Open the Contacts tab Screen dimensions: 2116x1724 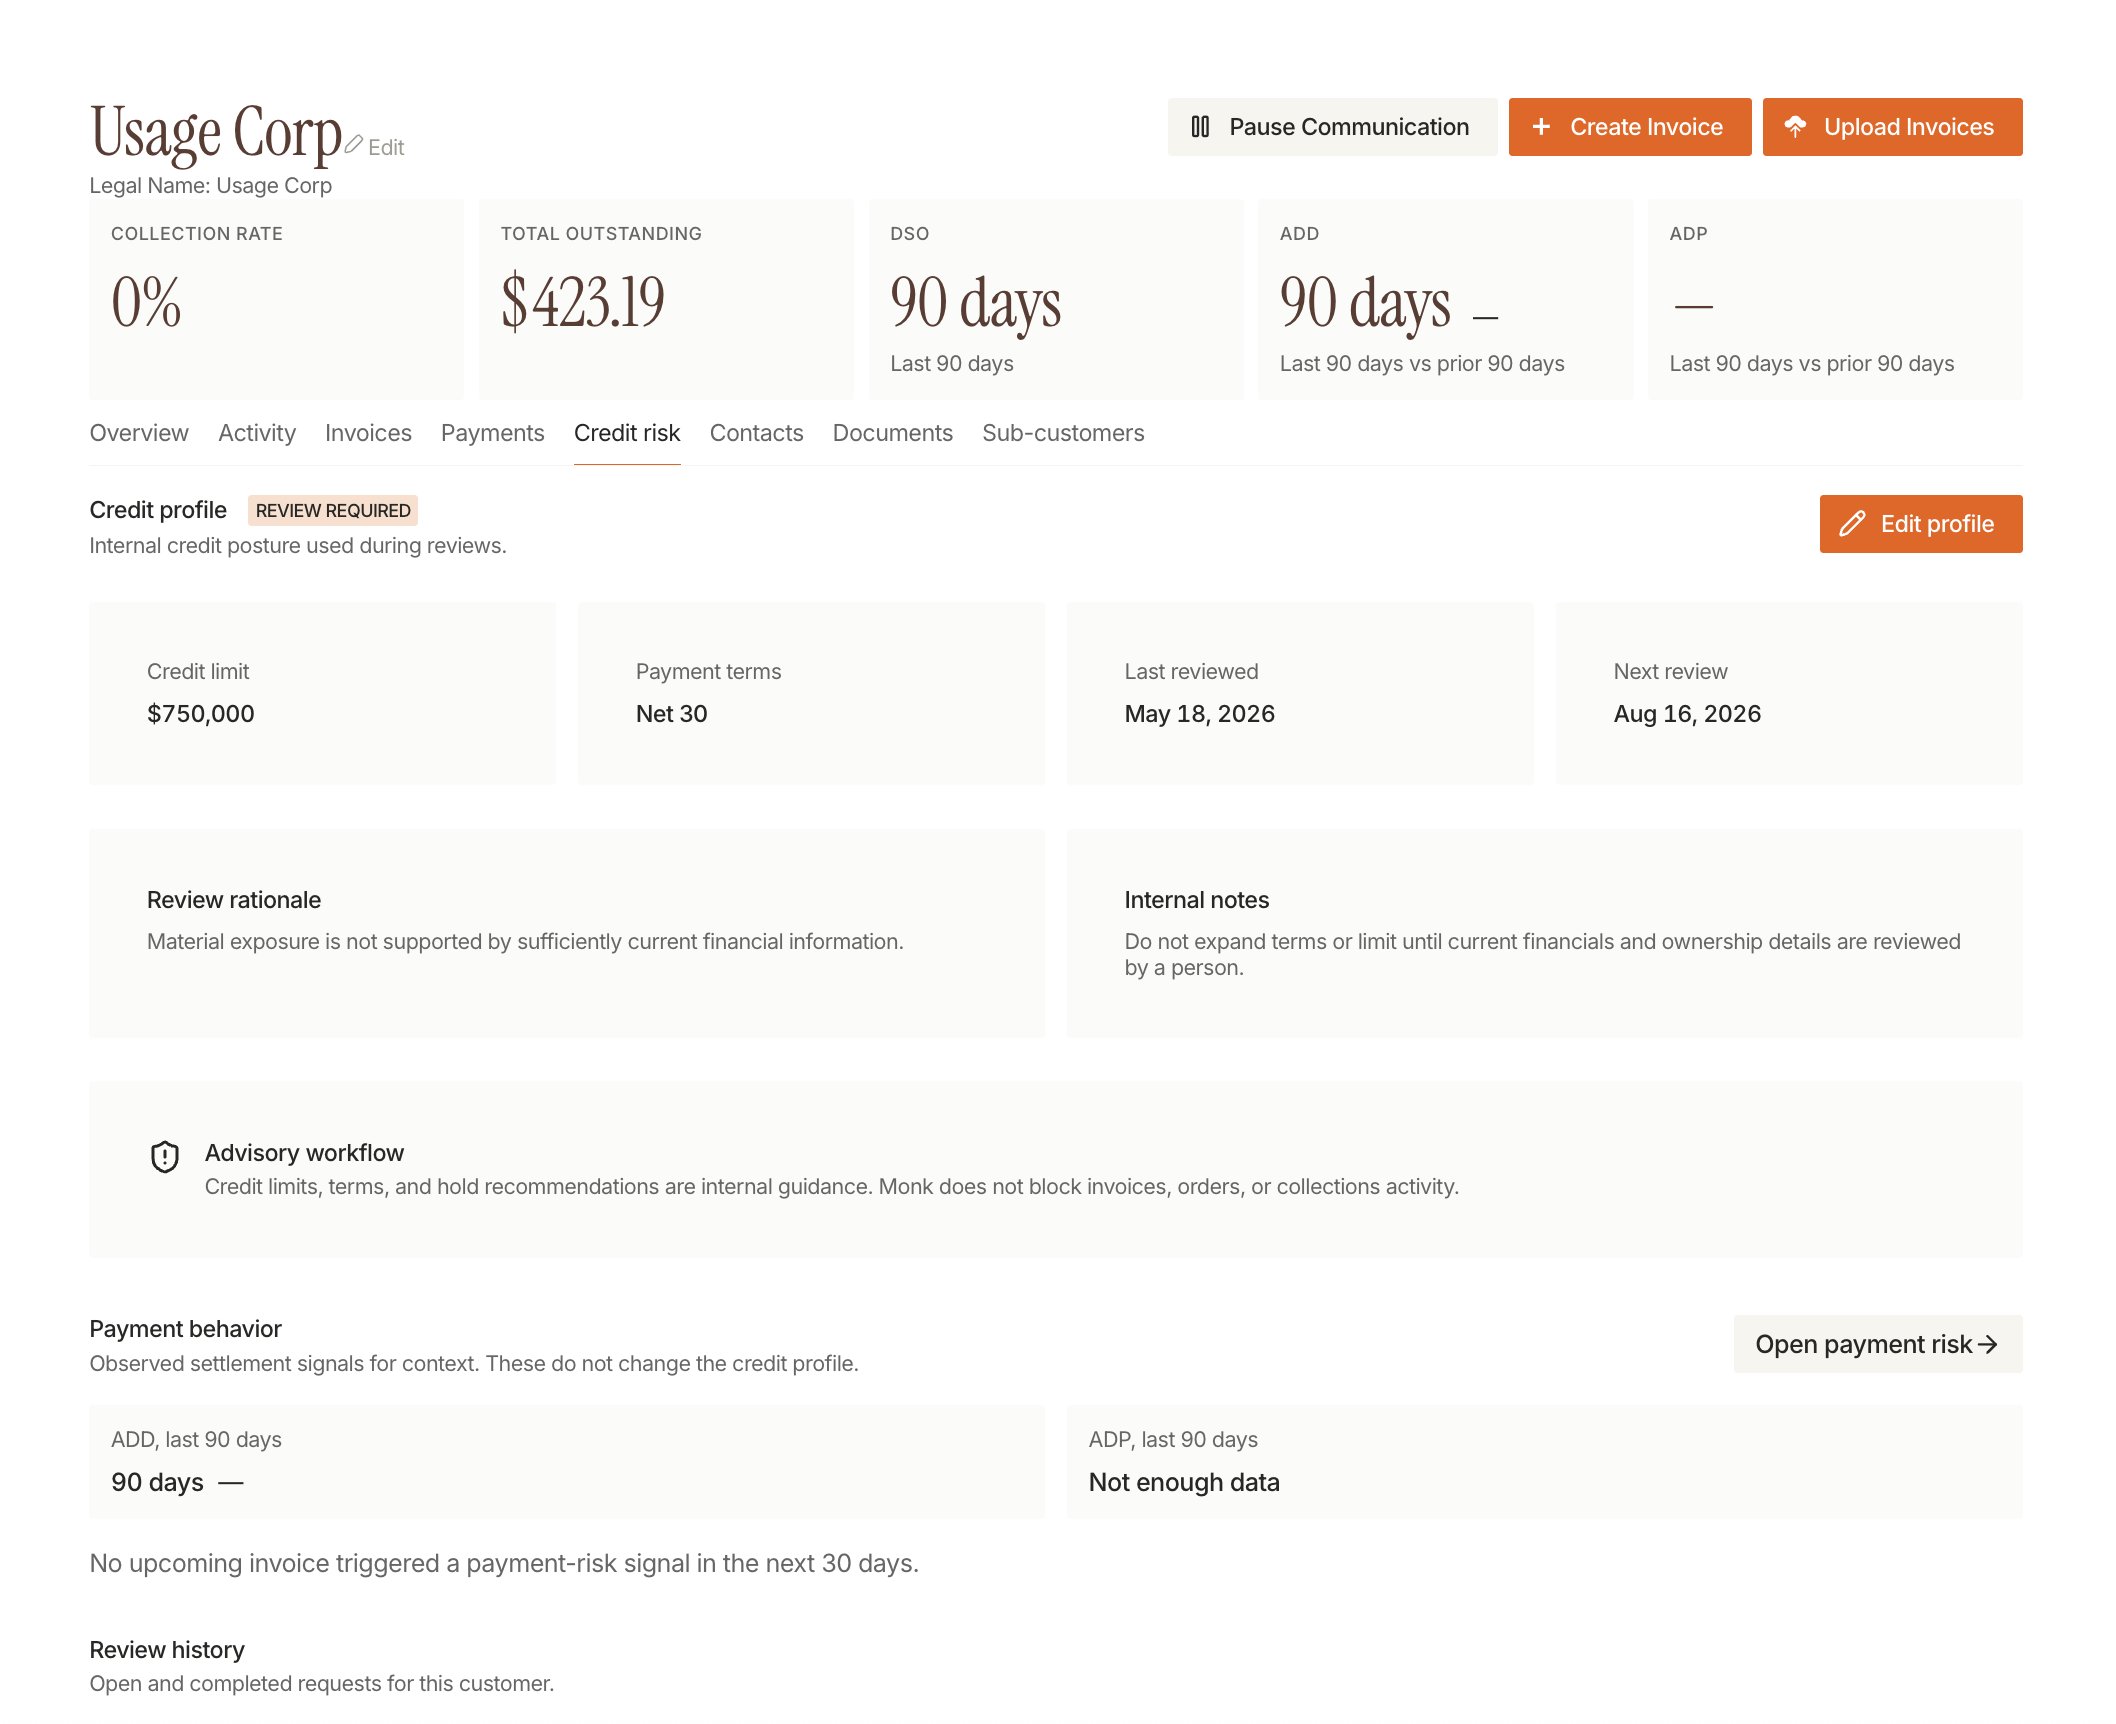(757, 433)
